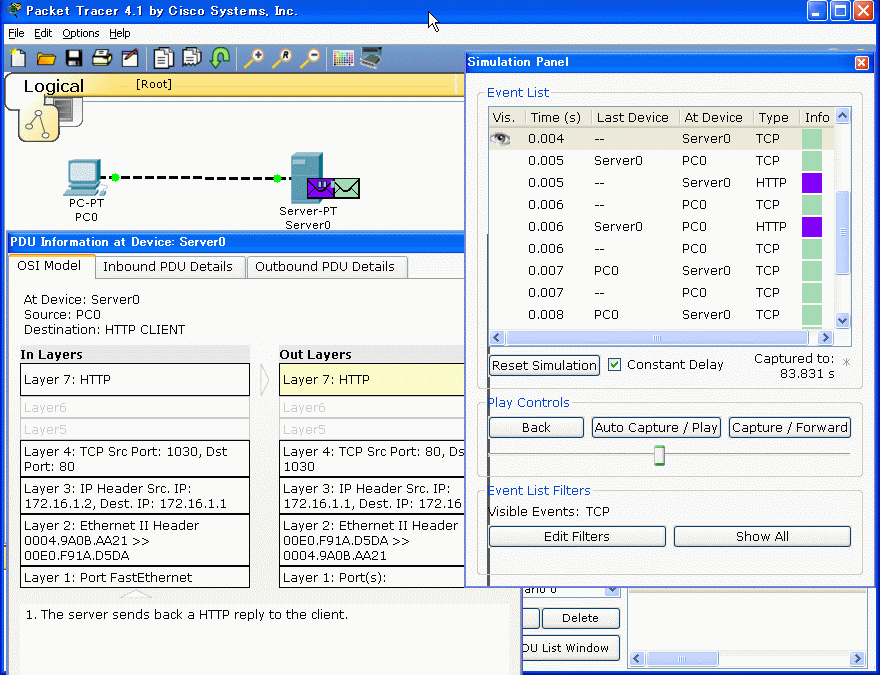This screenshot has height=675, width=880.
Task: Click the eye icon on the 0.004 event
Action: (500, 139)
